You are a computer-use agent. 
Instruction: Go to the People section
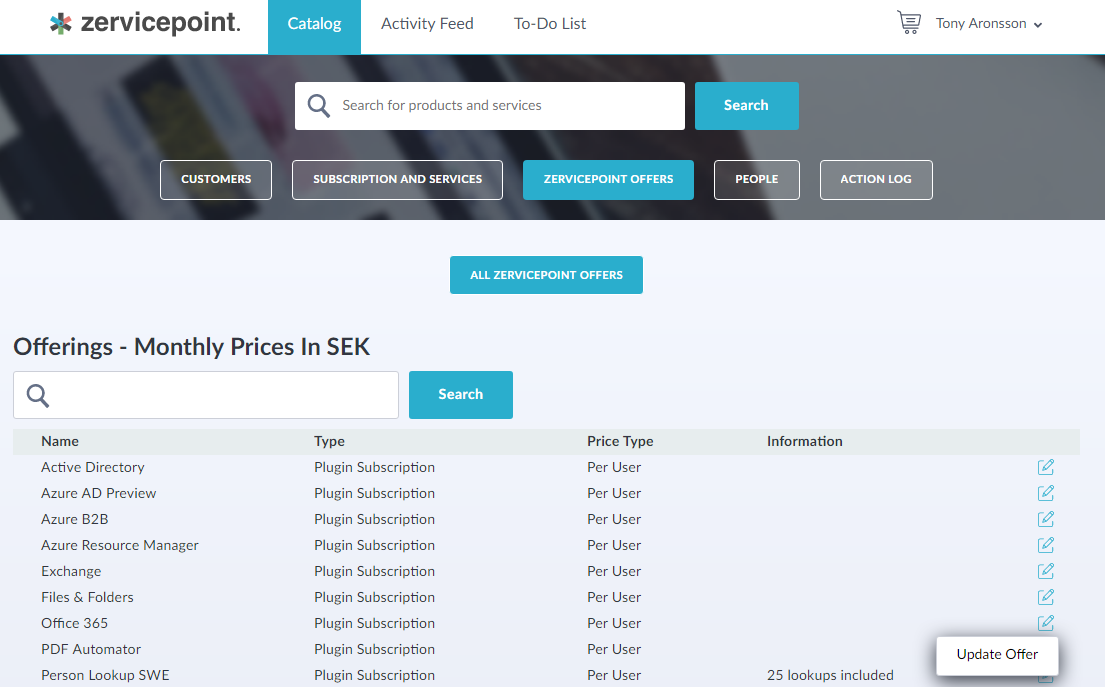tap(756, 180)
